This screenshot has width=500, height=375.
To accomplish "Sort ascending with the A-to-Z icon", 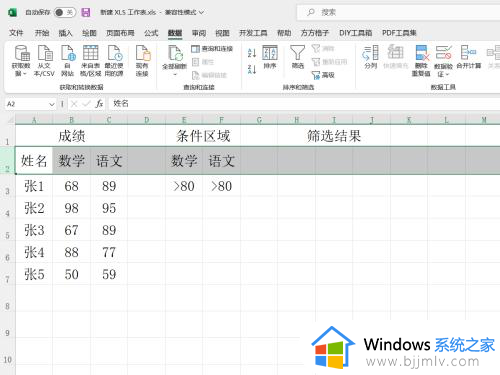I will point(252,53).
